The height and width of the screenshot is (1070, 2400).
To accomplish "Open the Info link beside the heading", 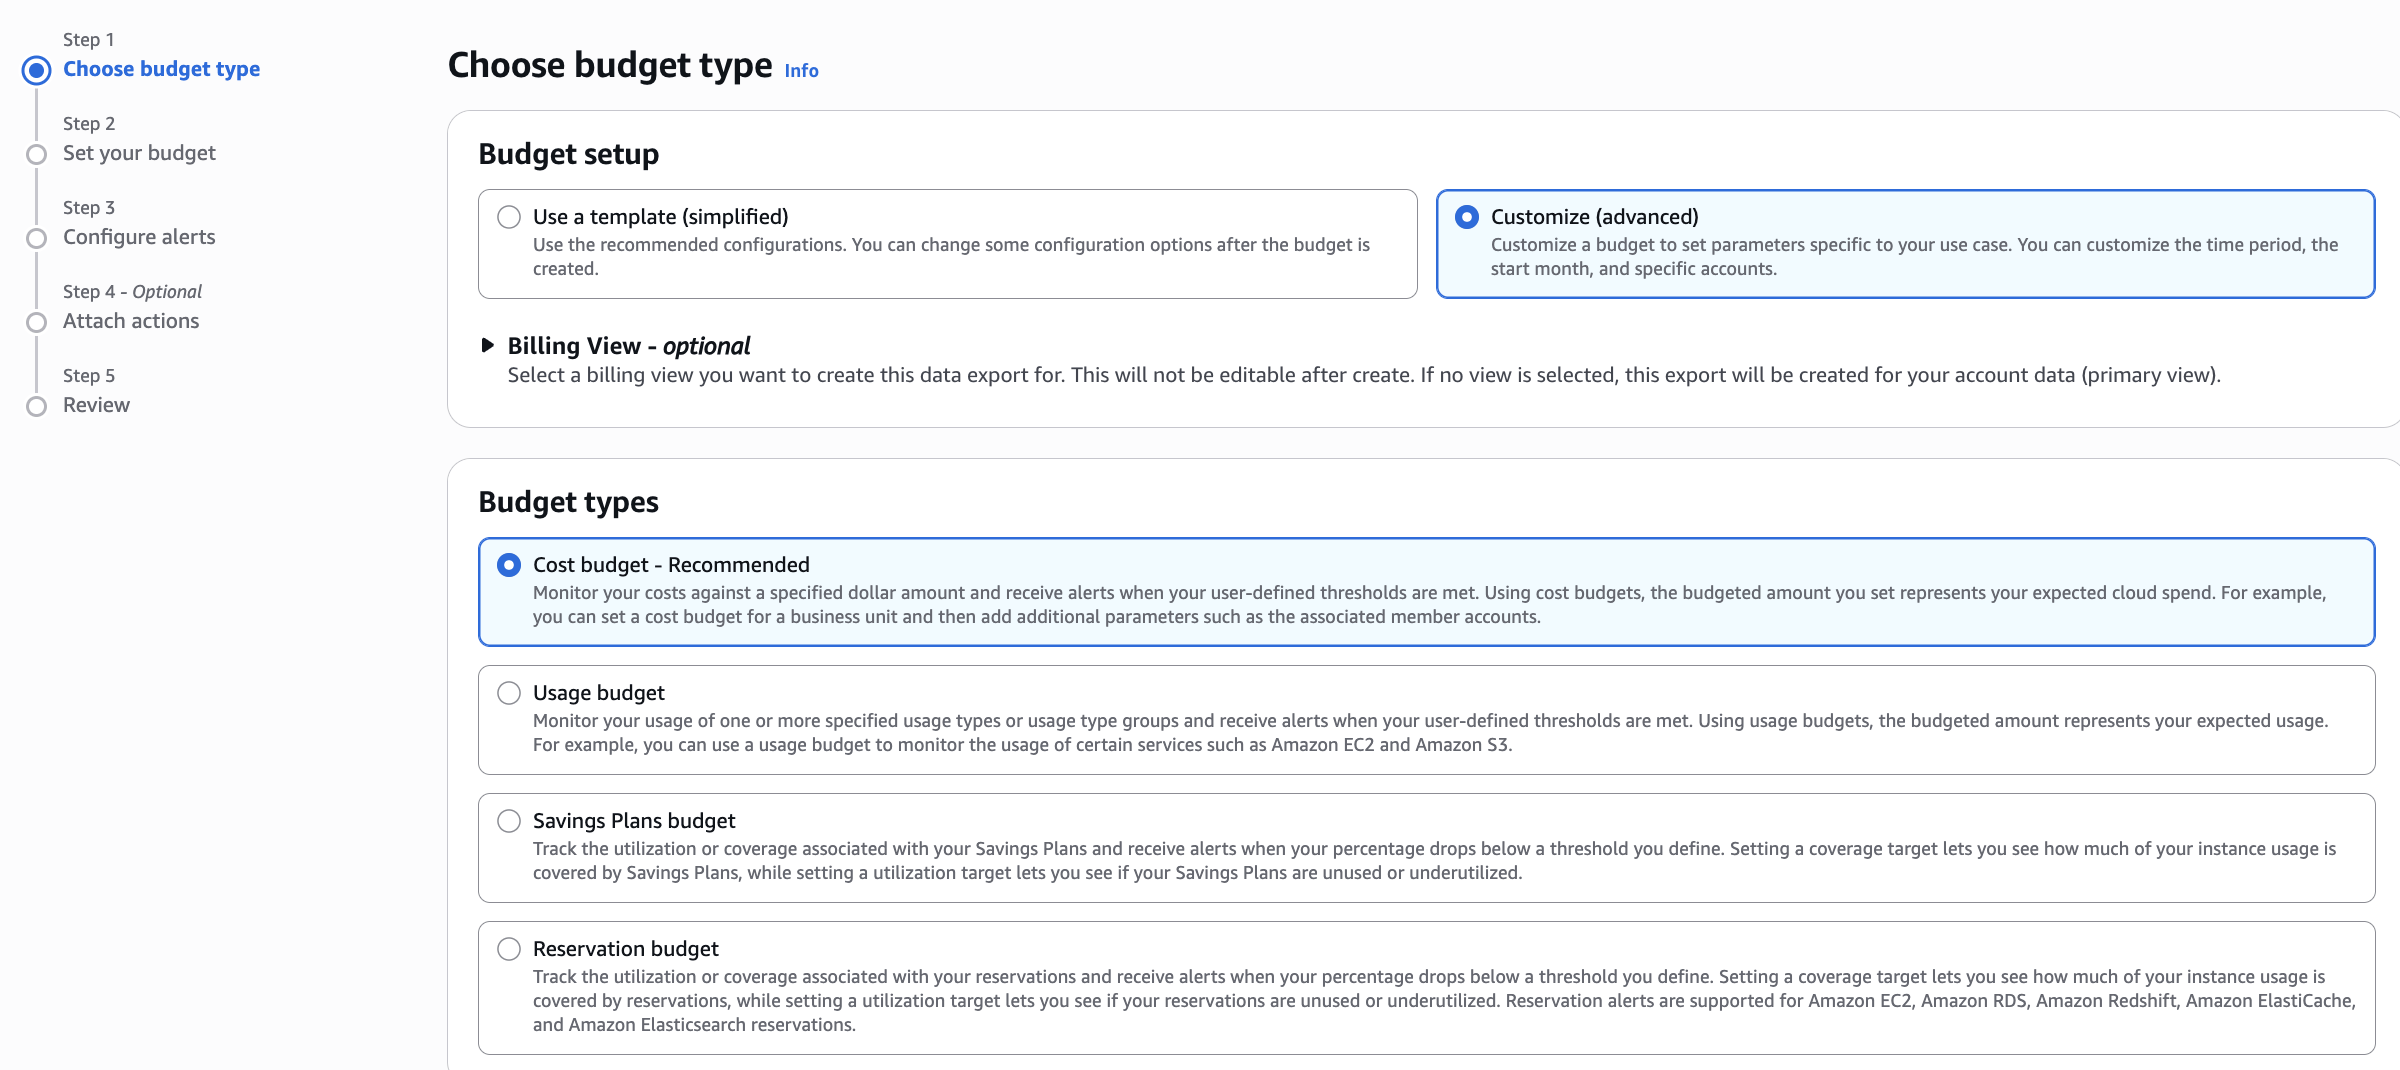I will 801,71.
